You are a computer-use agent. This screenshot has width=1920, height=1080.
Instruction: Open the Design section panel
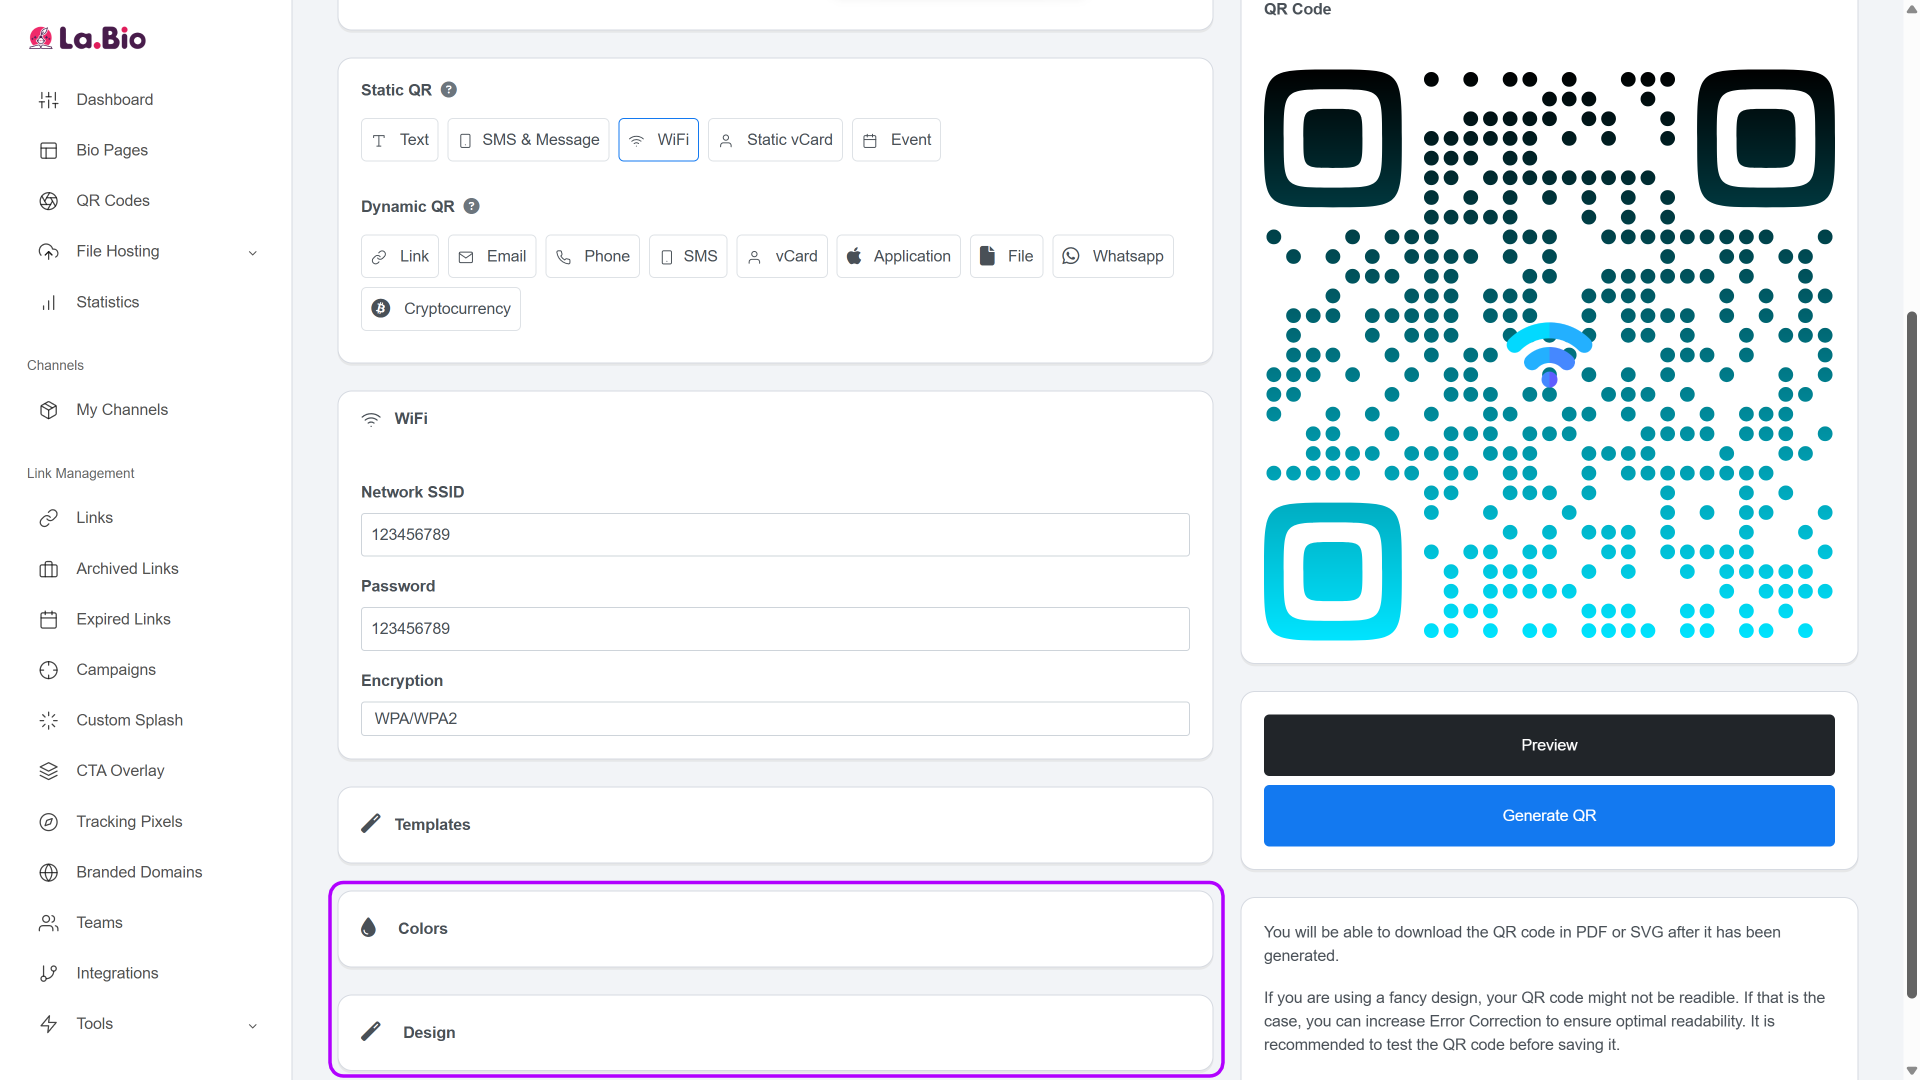775,1033
